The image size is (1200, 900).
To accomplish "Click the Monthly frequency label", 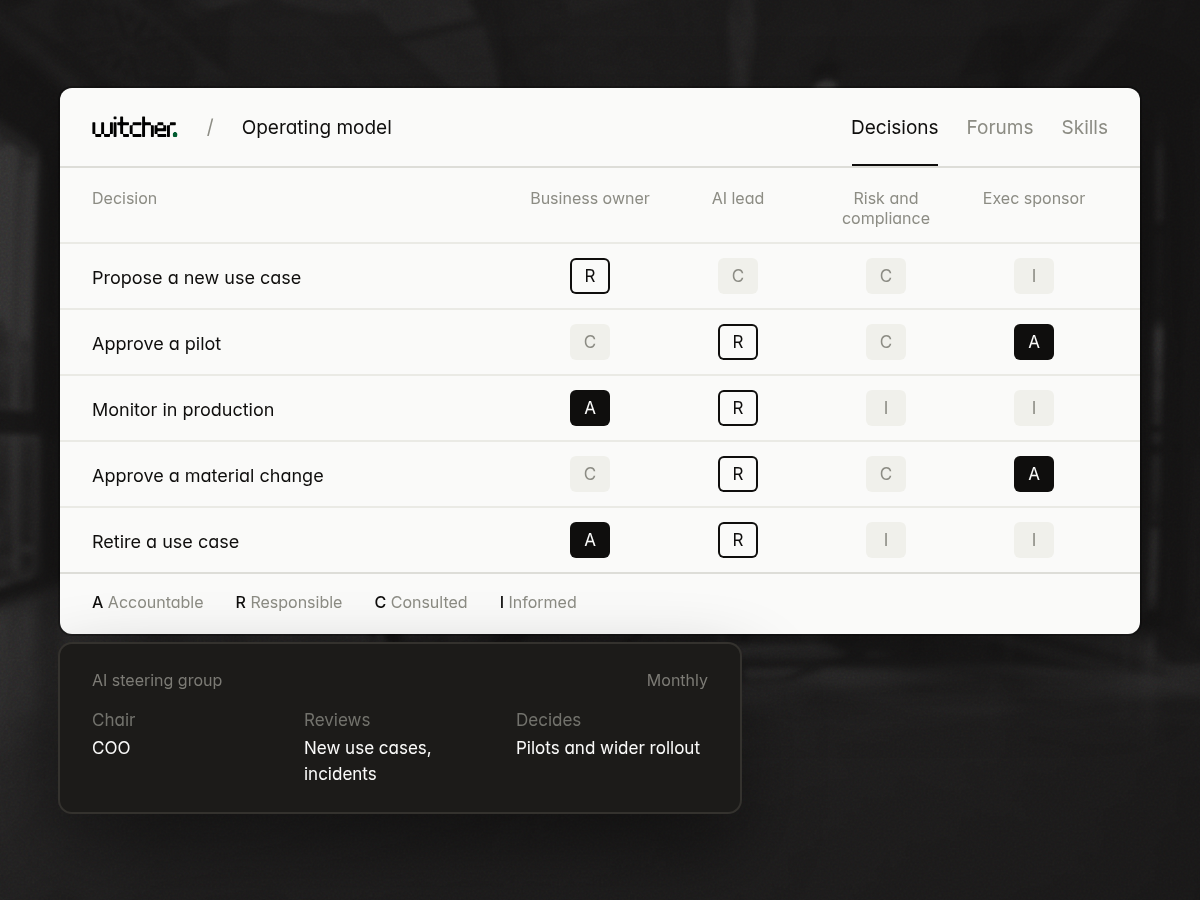I will (677, 680).
